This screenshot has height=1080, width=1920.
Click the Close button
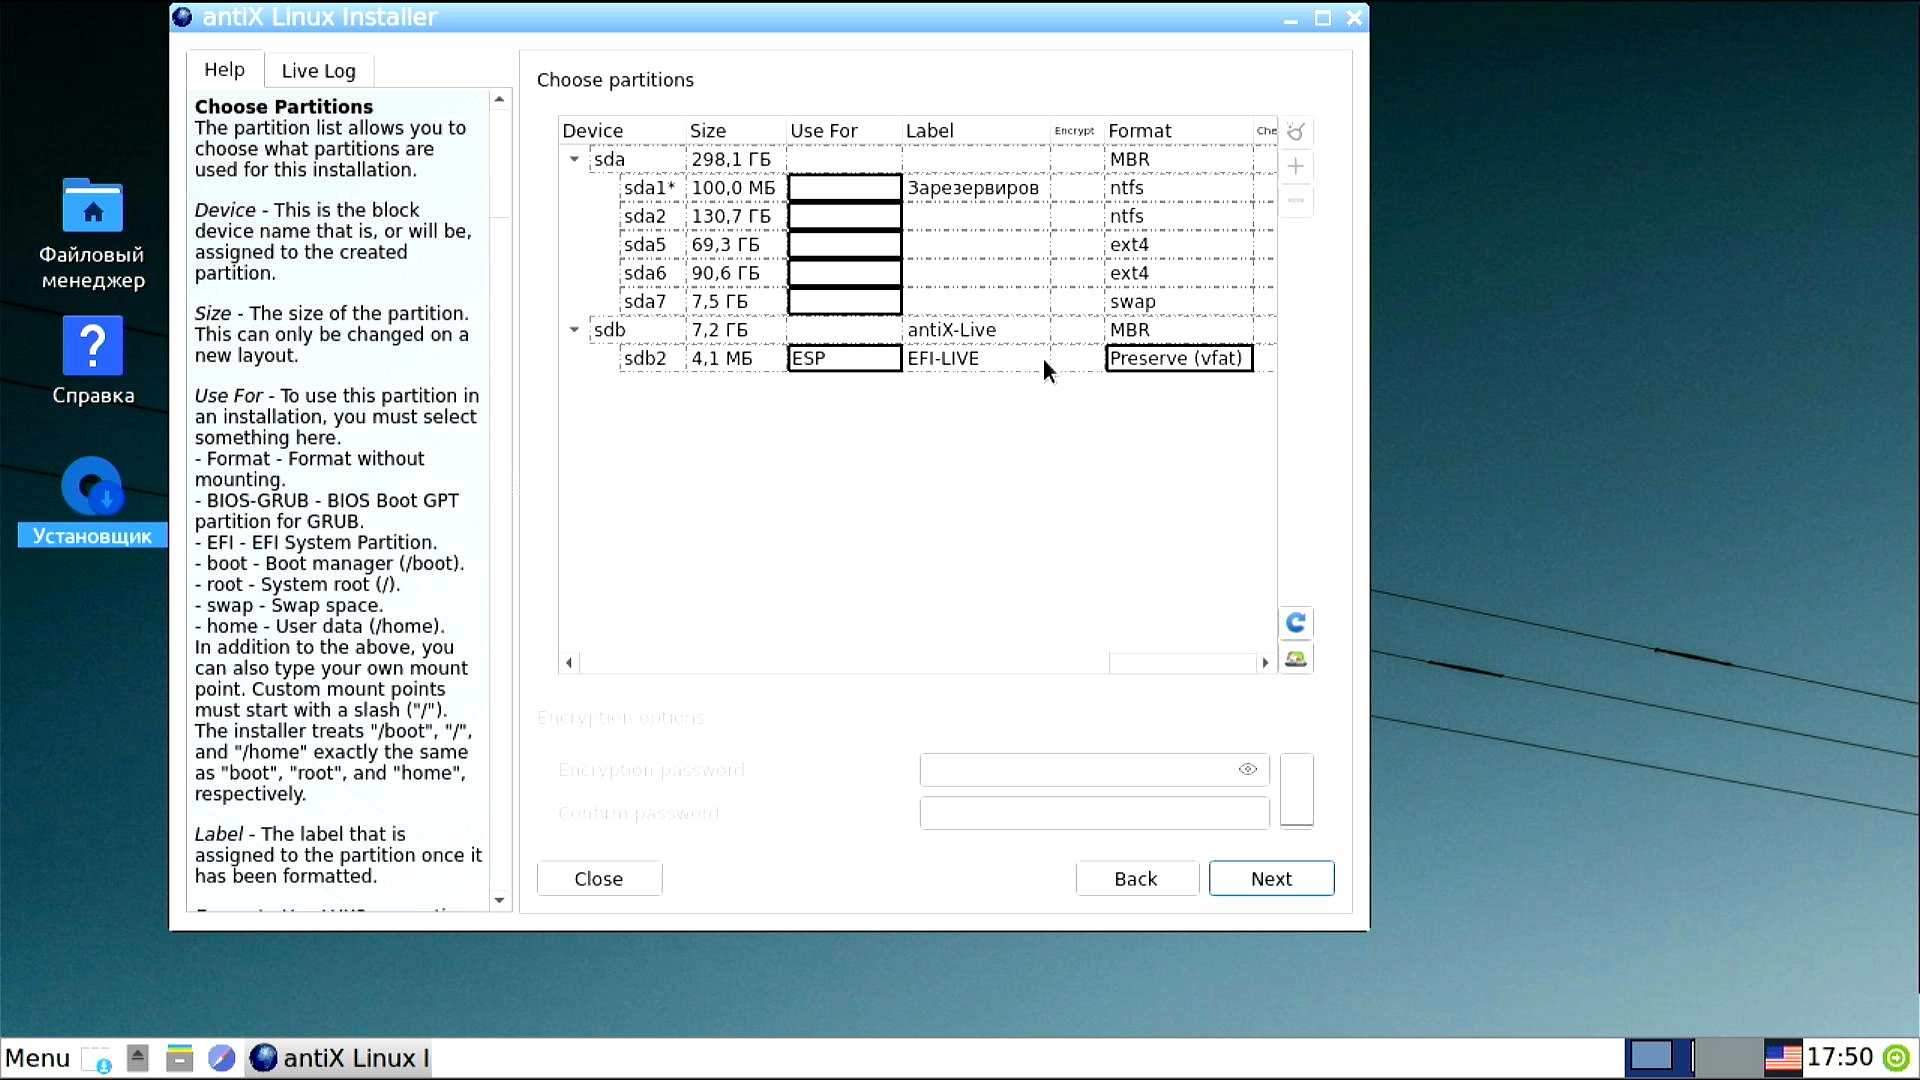click(x=599, y=878)
